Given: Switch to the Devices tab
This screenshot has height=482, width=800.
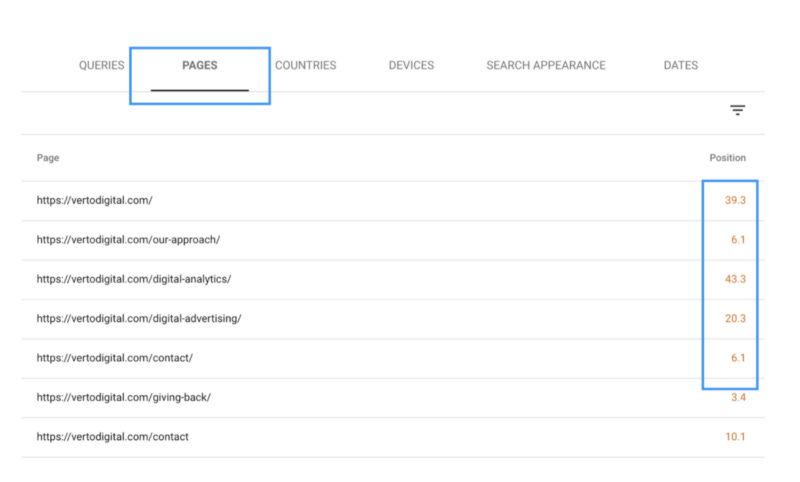Looking at the screenshot, I should (411, 65).
